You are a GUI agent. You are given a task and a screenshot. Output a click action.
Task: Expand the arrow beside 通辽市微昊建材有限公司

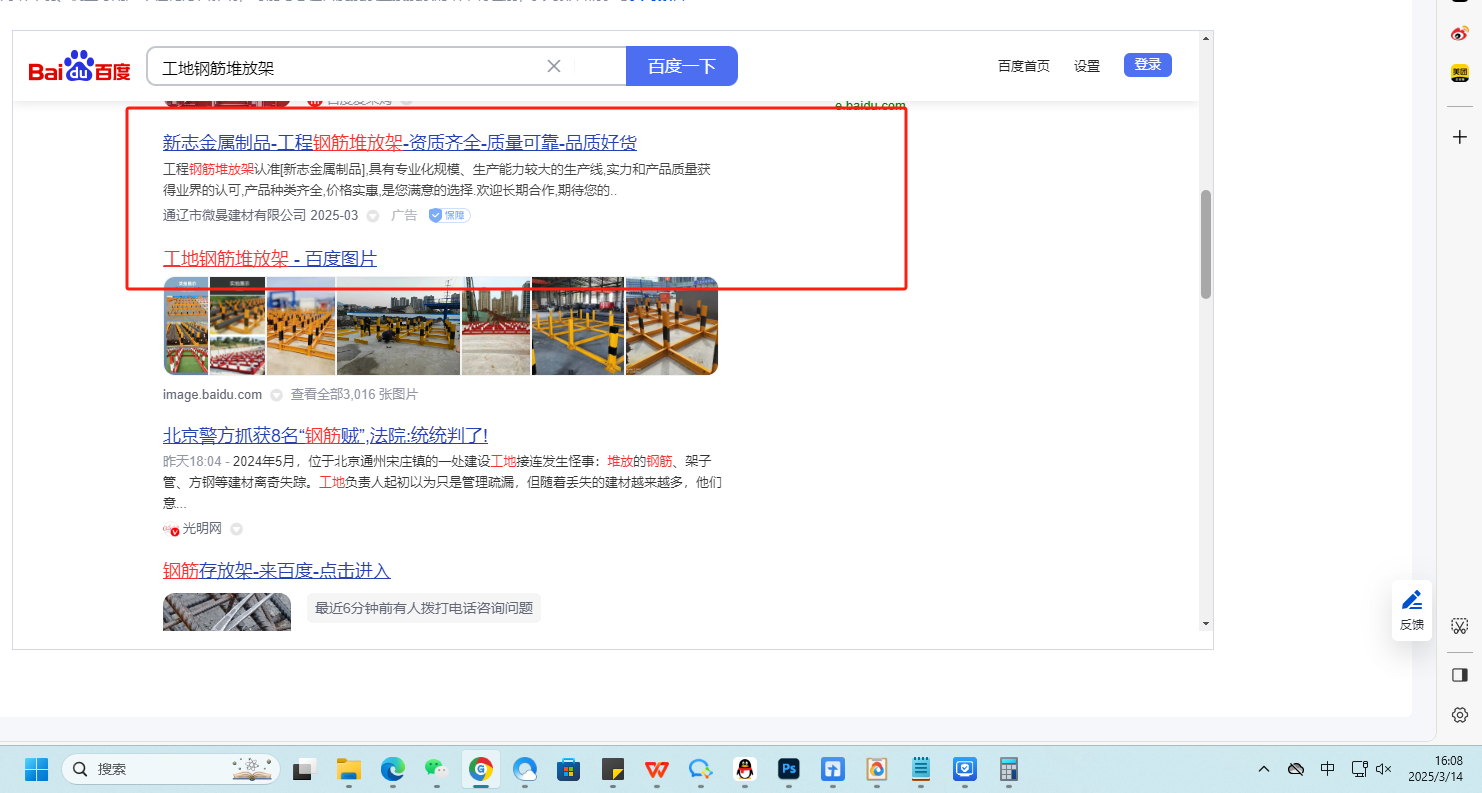pos(373,216)
